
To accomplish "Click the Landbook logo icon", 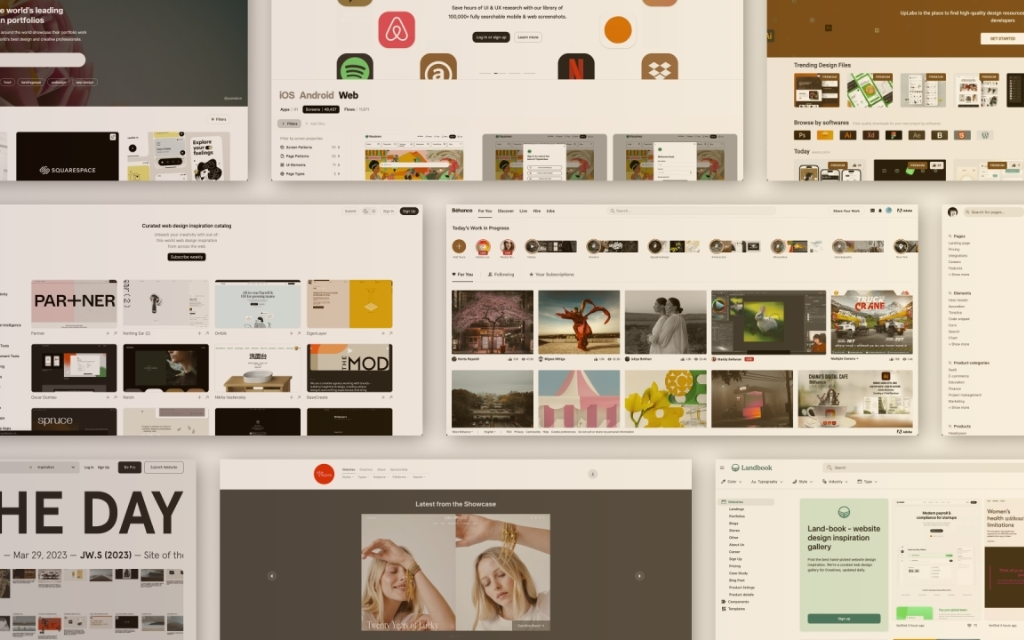I will tap(737, 468).
